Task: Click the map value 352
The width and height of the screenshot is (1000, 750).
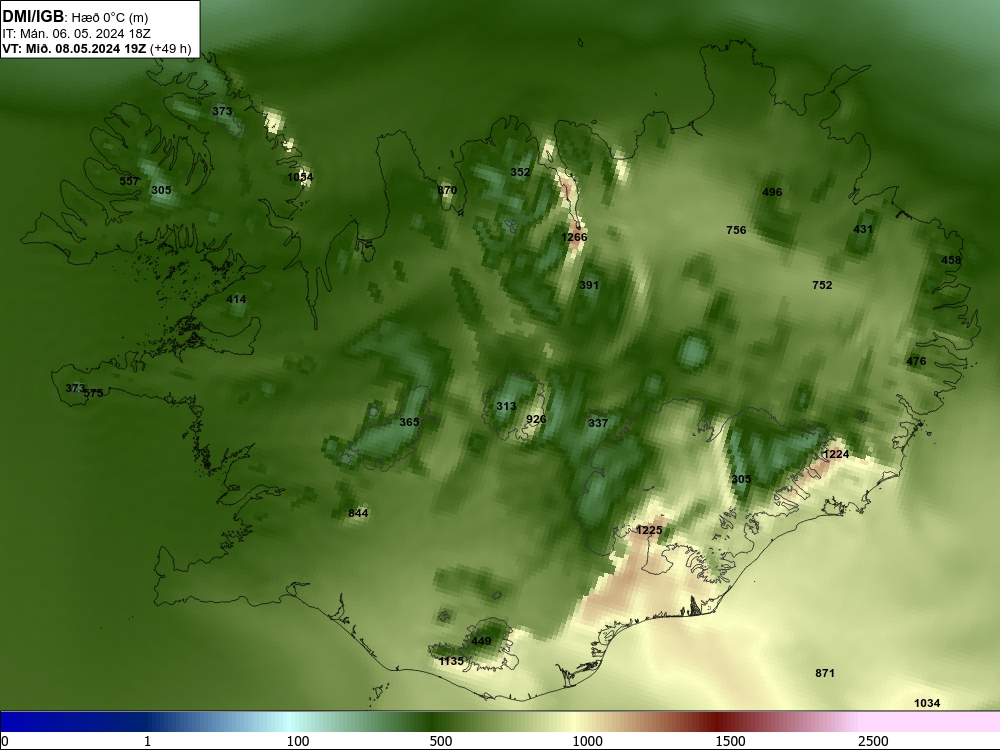Action: tap(520, 172)
